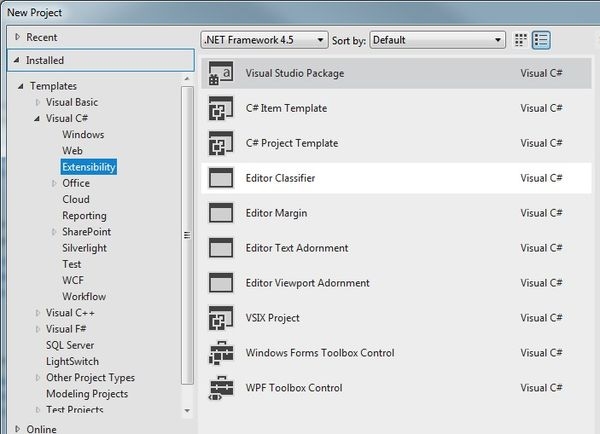The image size is (600, 434).
Task: Click the Editor Text Adornment icon
Action: tap(220, 248)
